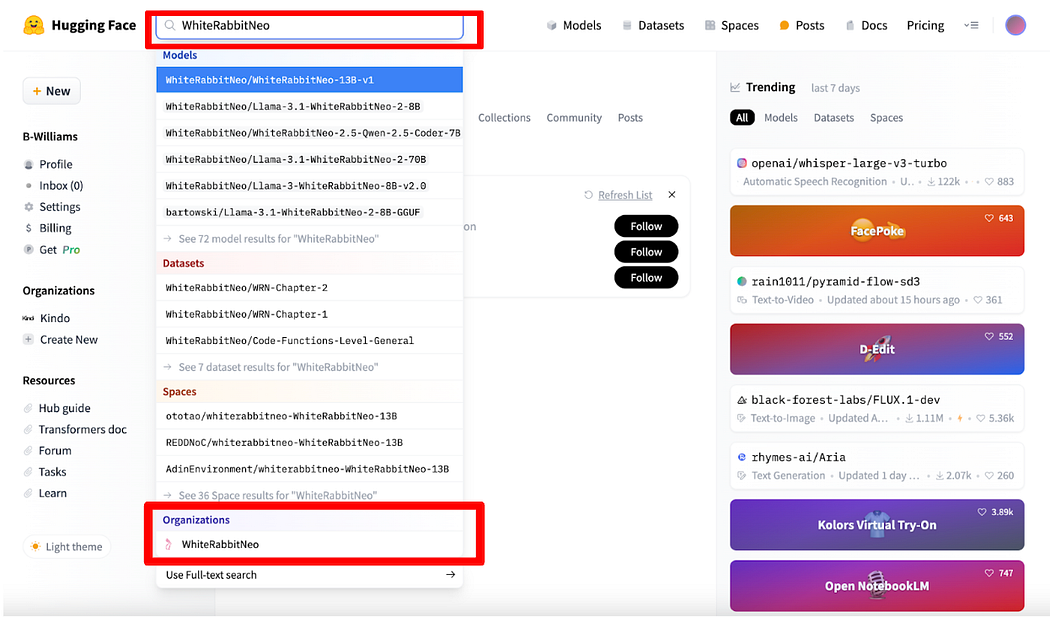The image size is (1050, 617).
Task: Open the D-Edit space card
Action: [x=877, y=349]
